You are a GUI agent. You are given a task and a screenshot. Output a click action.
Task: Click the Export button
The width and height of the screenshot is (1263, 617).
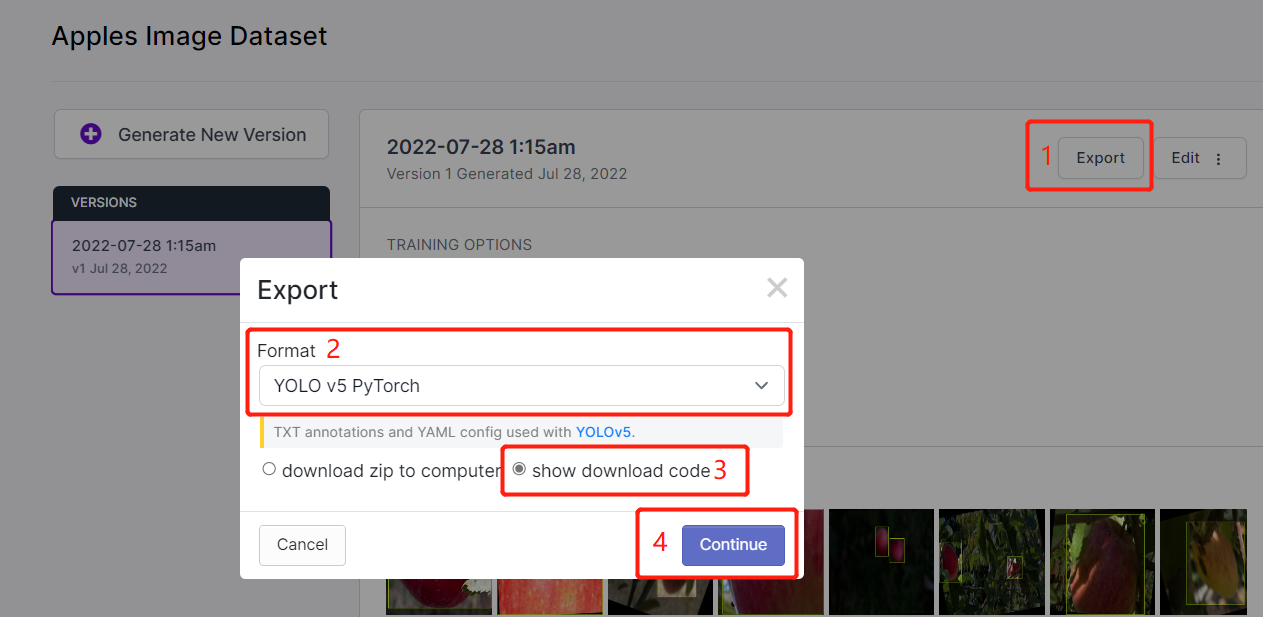[x=1100, y=158]
